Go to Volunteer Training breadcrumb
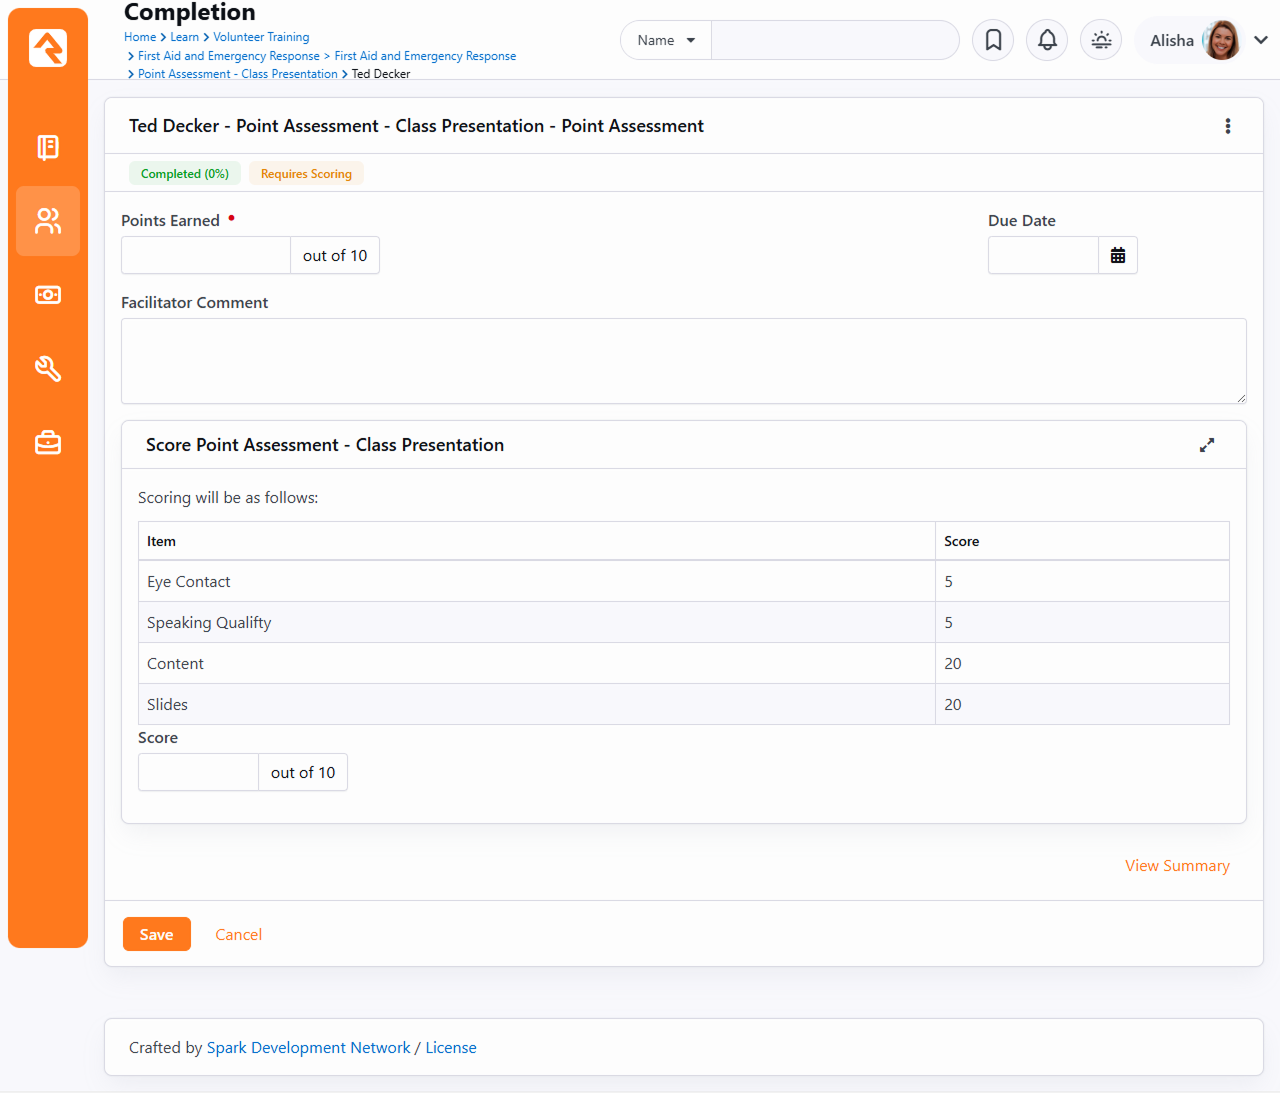This screenshot has width=1280, height=1093. pyautogui.click(x=261, y=37)
